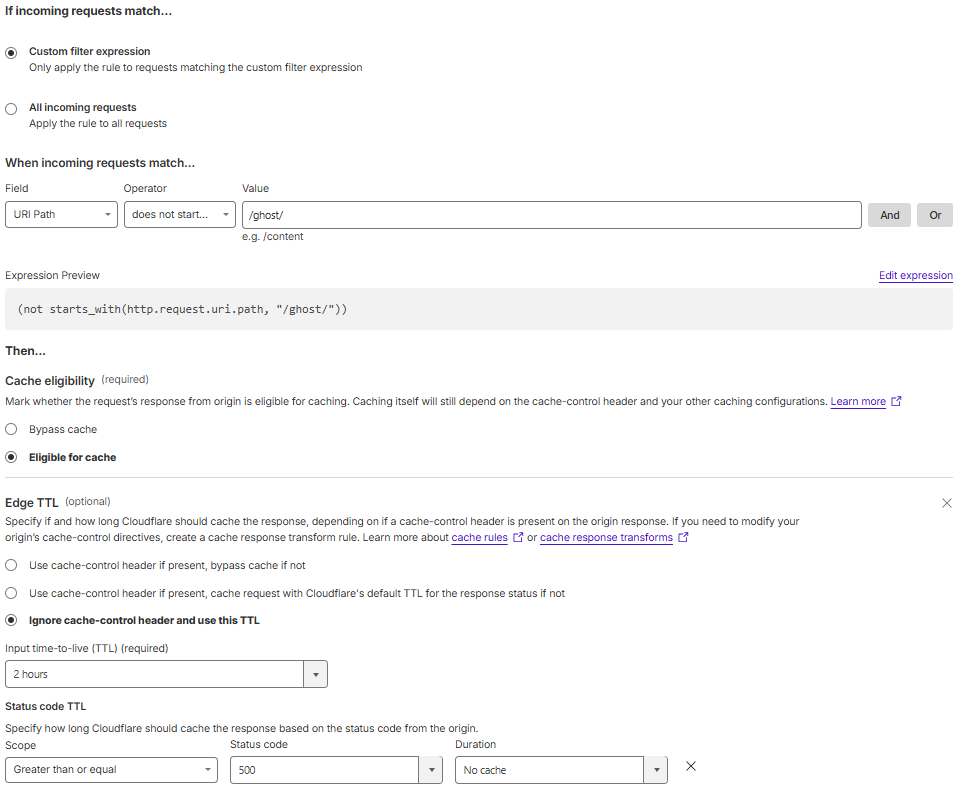
Task: Click external link icon after cache response transforms
Action: 684,538
